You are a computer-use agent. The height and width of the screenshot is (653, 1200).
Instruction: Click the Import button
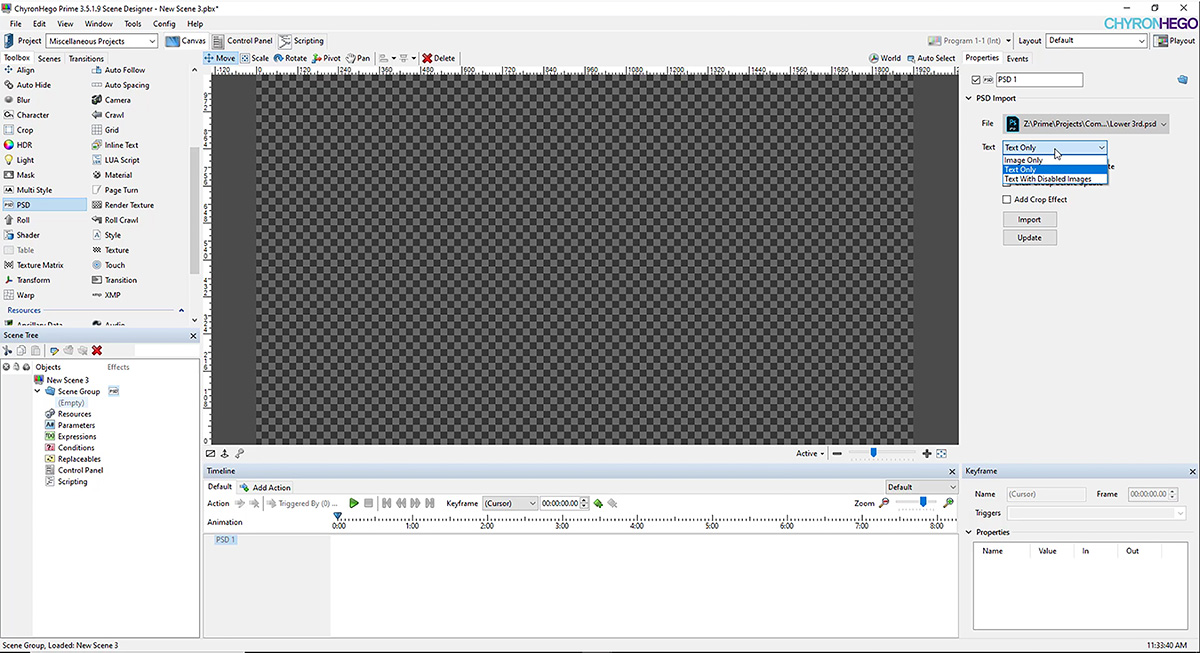click(1029, 219)
